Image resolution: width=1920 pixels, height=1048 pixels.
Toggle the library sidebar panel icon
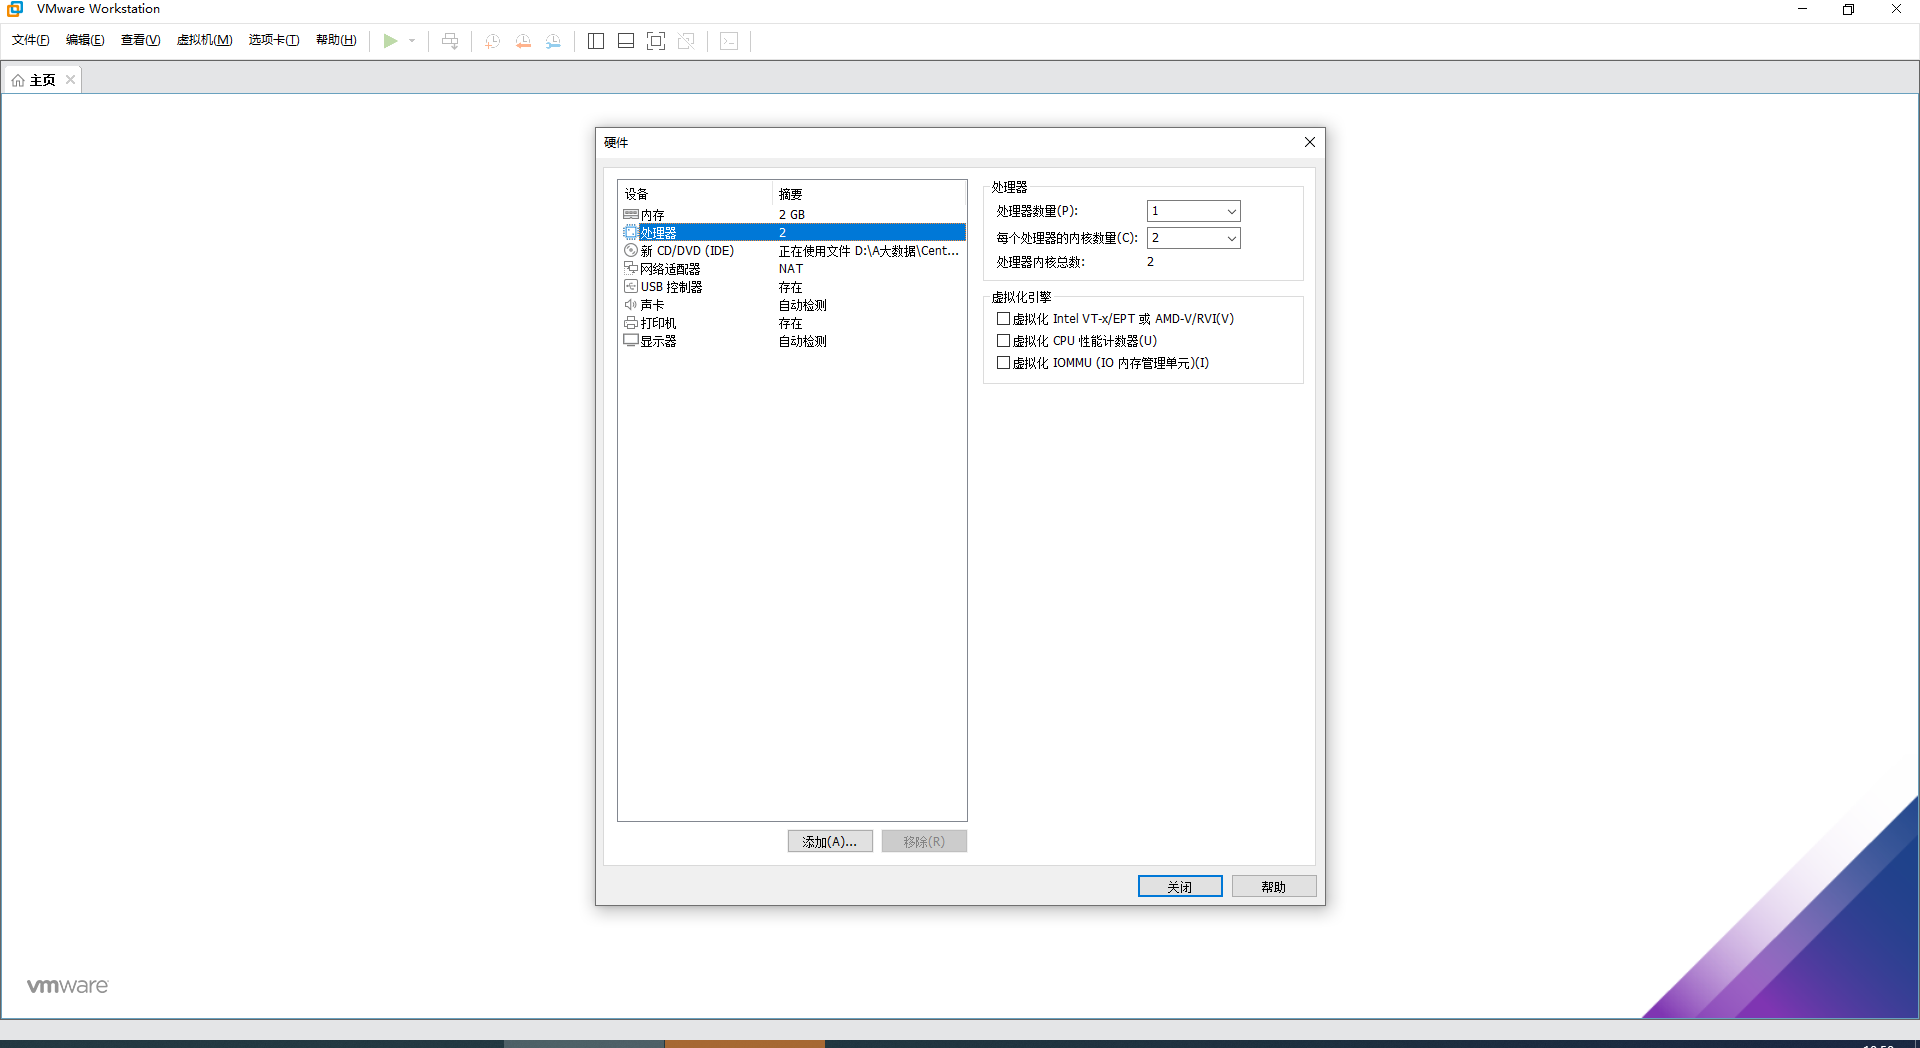596,41
